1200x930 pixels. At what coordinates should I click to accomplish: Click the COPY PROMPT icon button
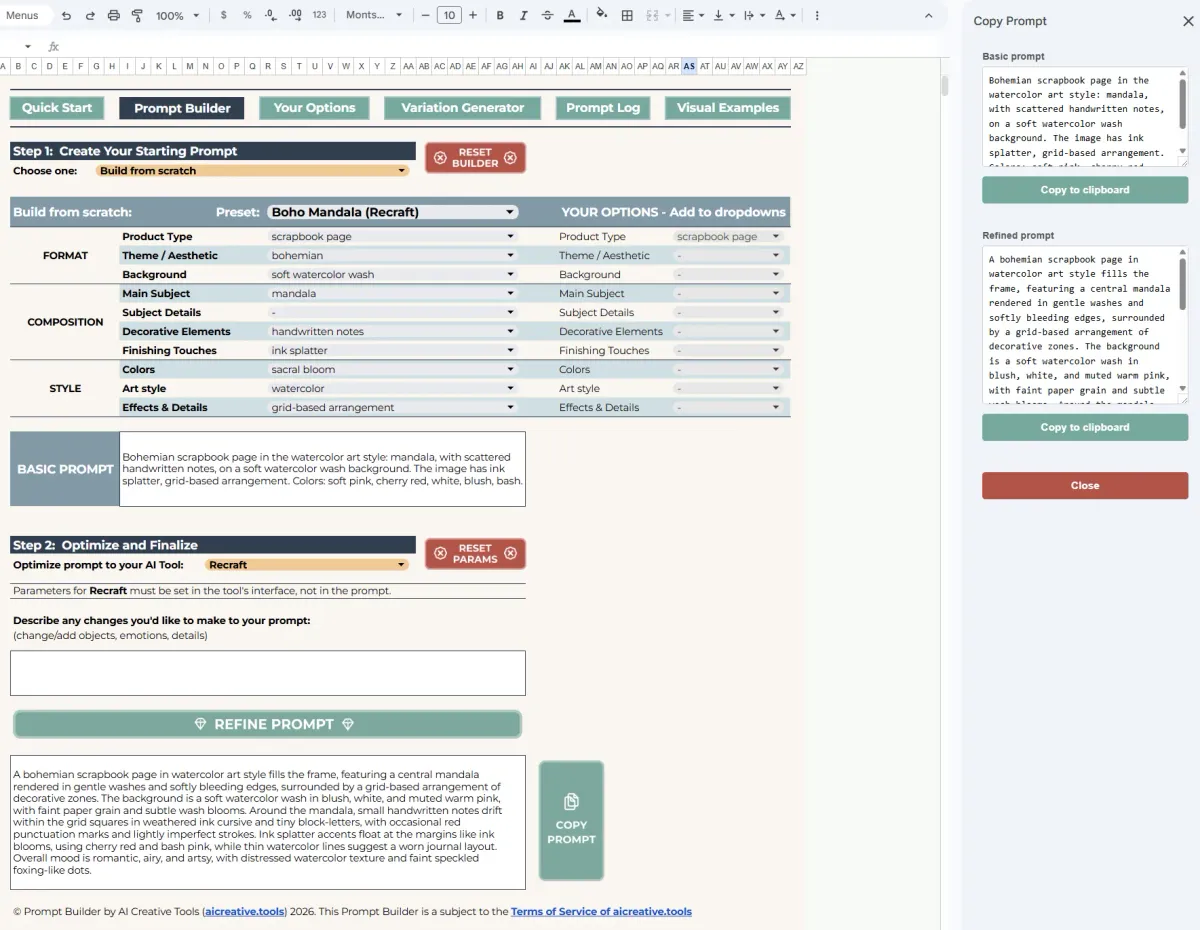[x=571, y=821]
